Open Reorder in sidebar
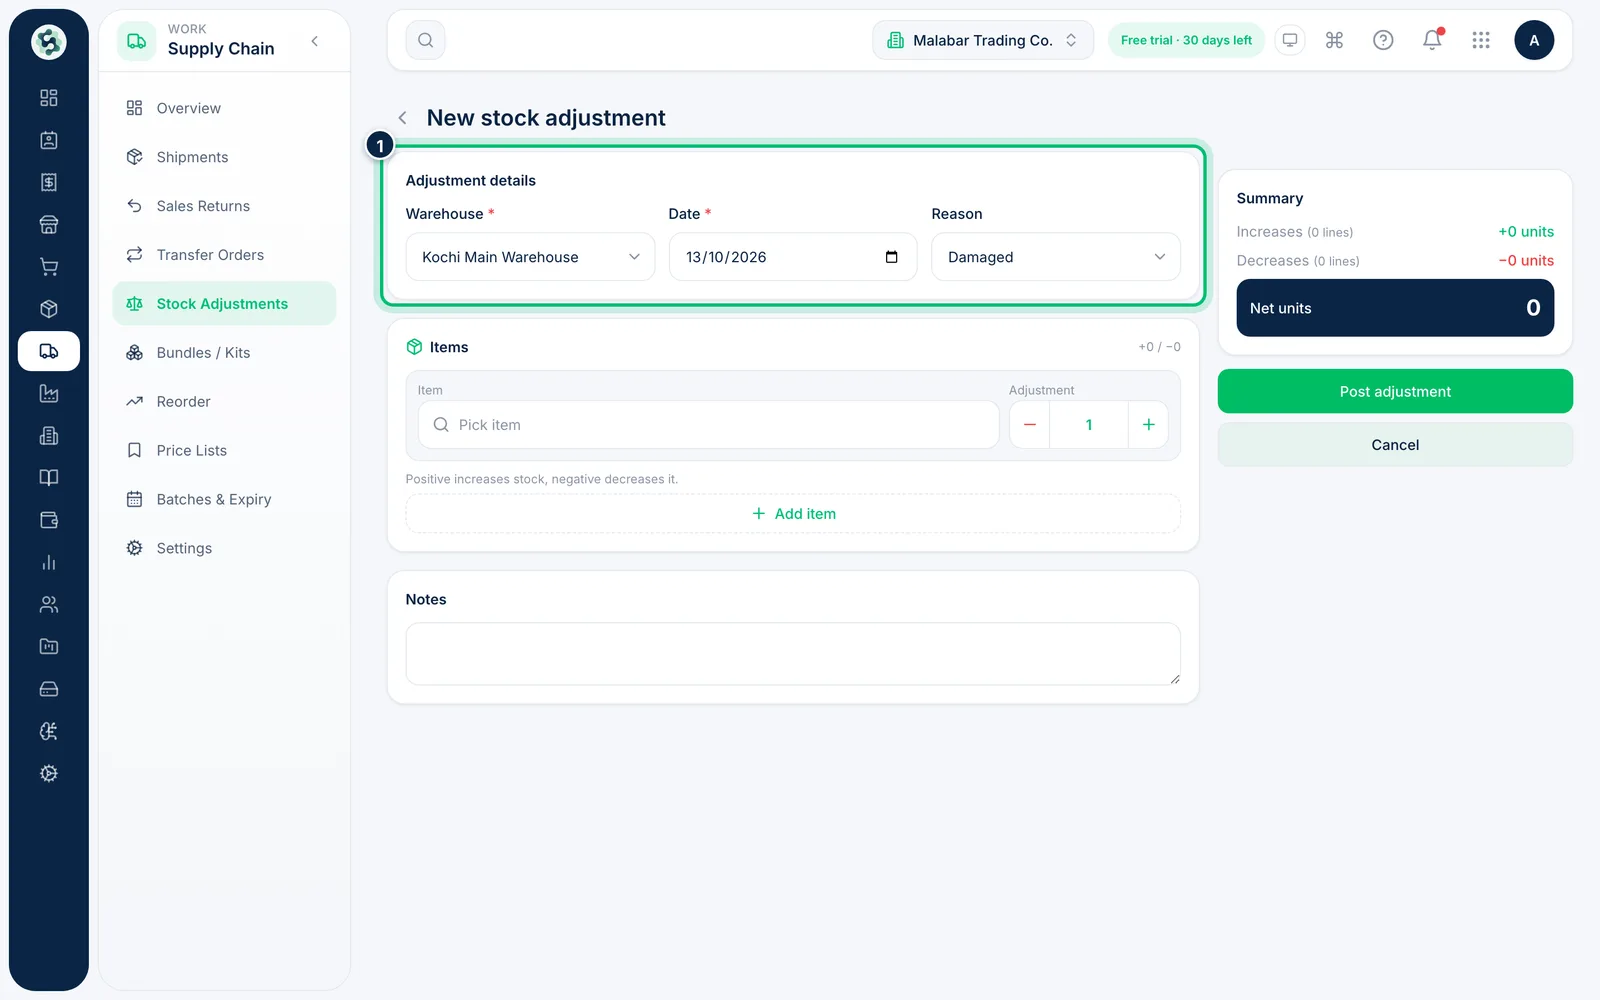 [224, 402]
